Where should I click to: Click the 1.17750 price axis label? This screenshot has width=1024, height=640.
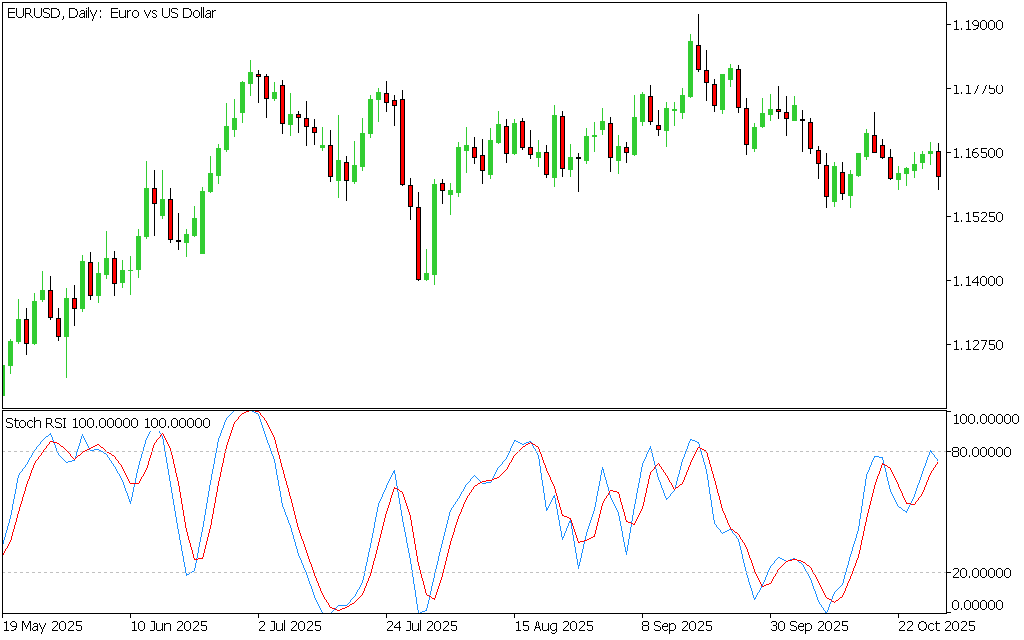pos(979,89)
